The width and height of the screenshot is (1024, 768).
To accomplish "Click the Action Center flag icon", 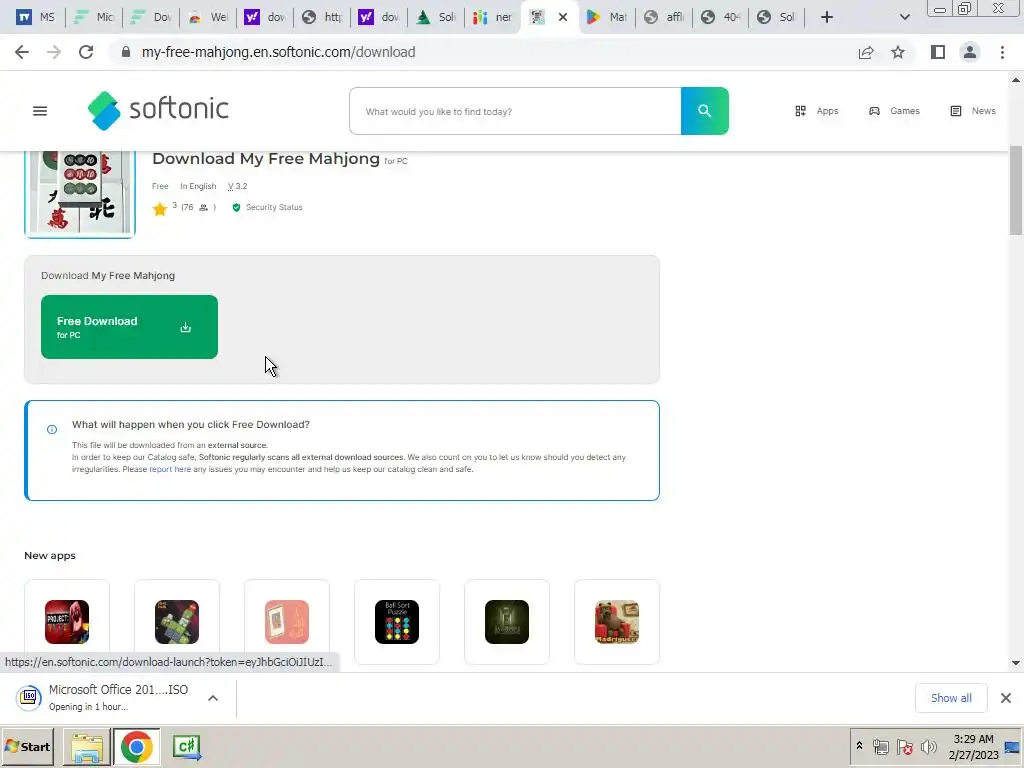I will tap(904, 746).
